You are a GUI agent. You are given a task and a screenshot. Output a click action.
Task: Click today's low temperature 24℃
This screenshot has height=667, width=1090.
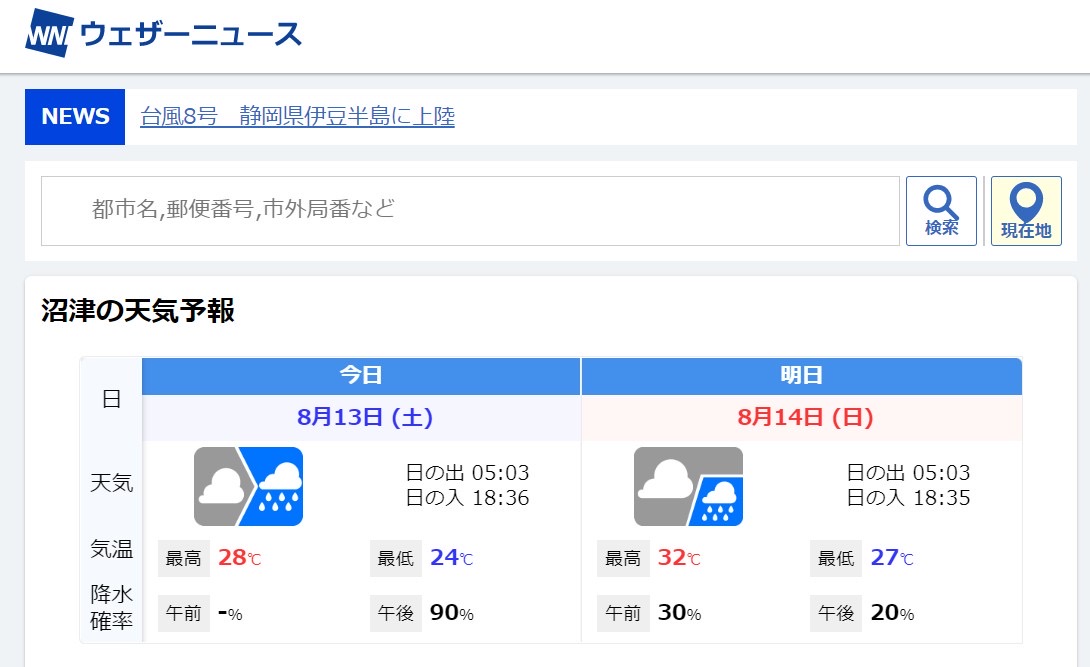[451, 558]
